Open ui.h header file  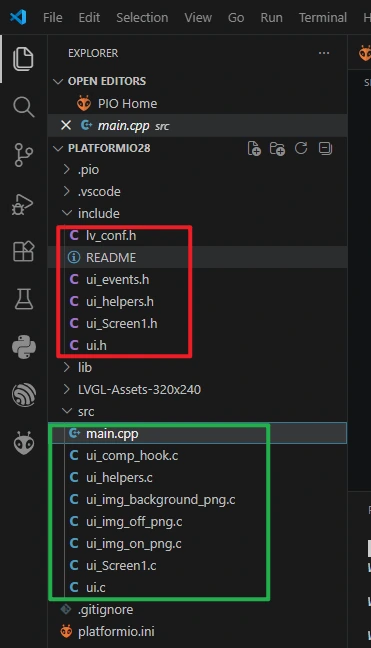[x=197, y=345]
